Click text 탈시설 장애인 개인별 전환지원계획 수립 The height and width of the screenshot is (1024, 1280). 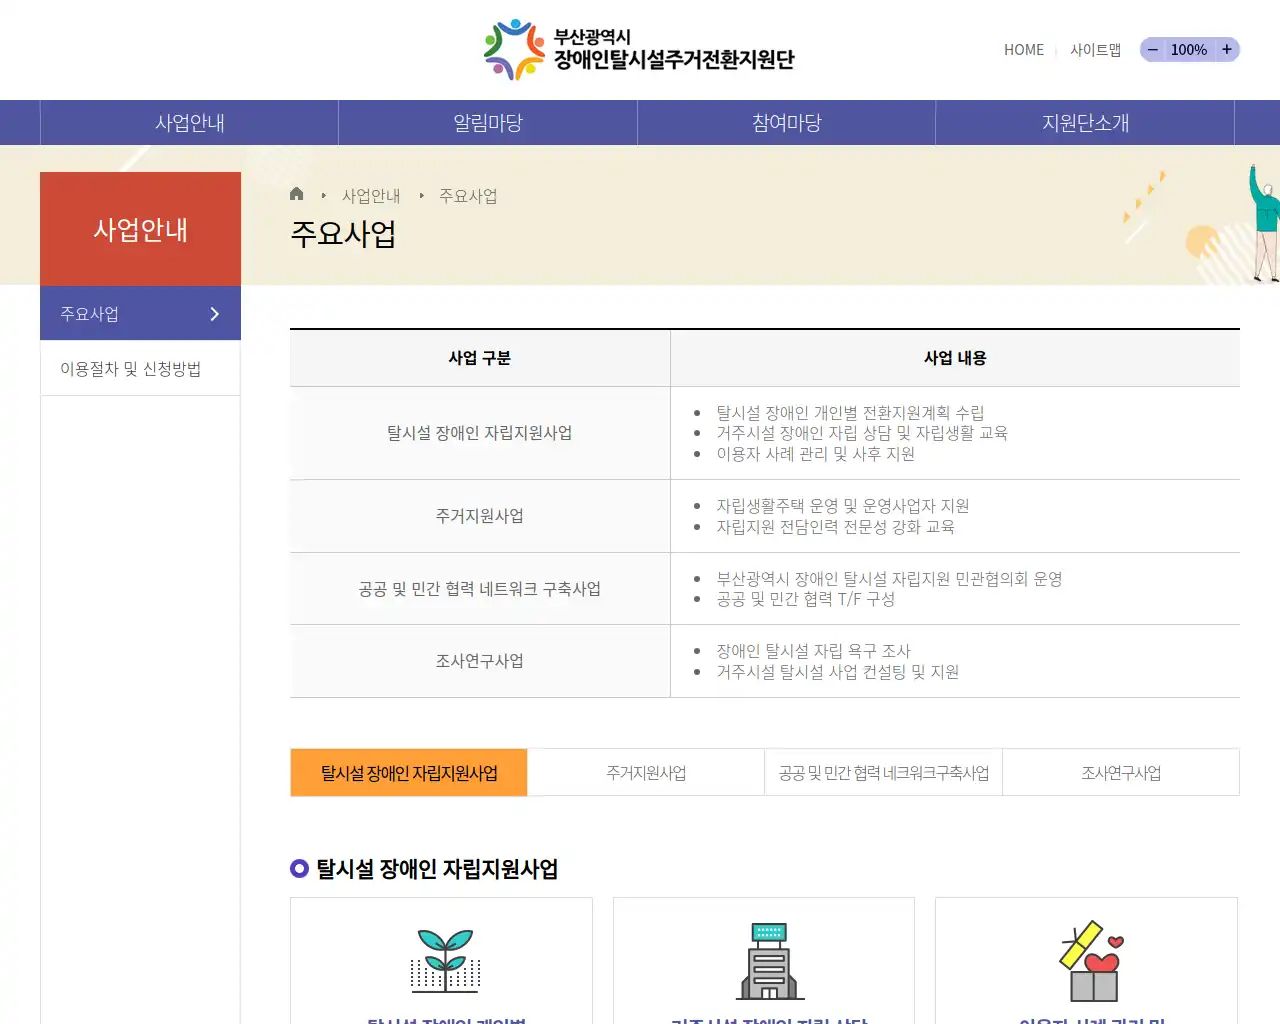tap(850, 412)
